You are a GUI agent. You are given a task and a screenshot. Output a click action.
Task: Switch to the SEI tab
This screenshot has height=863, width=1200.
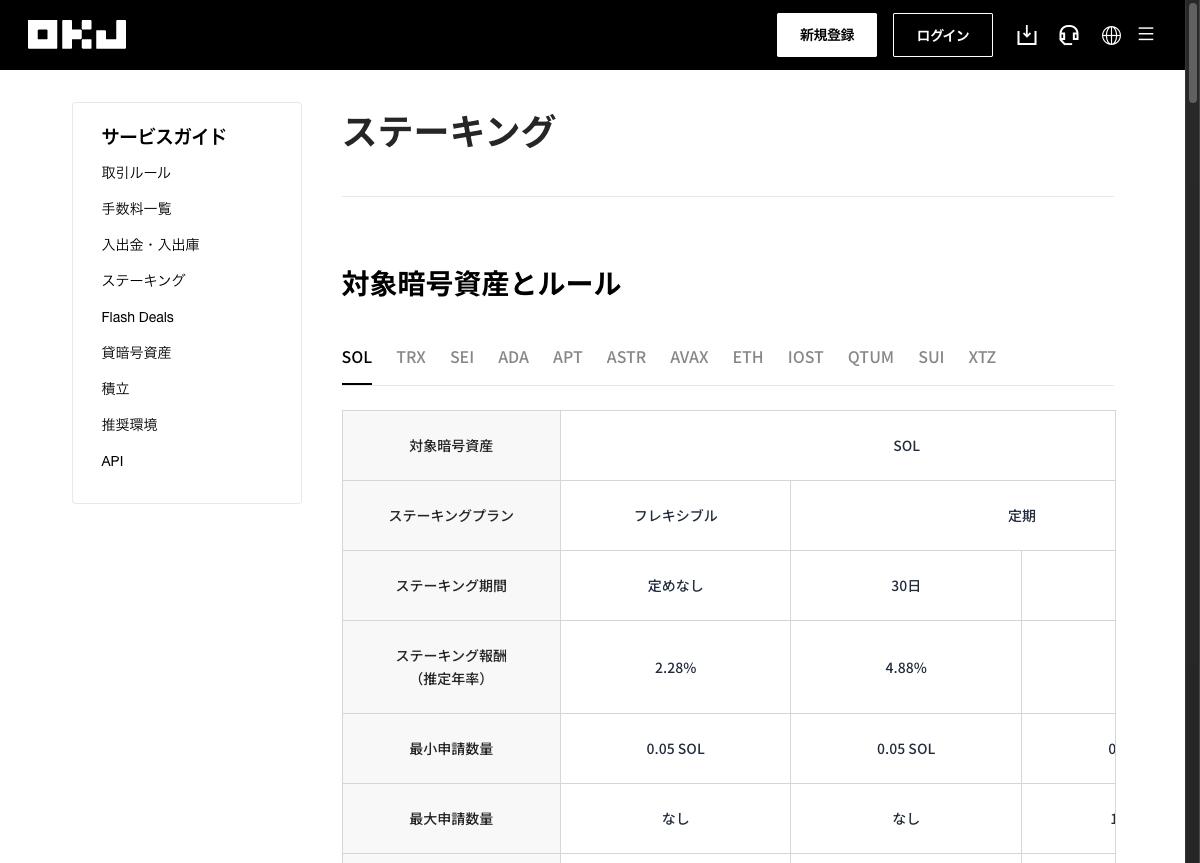pyautogui.click(x=462, y=357)
